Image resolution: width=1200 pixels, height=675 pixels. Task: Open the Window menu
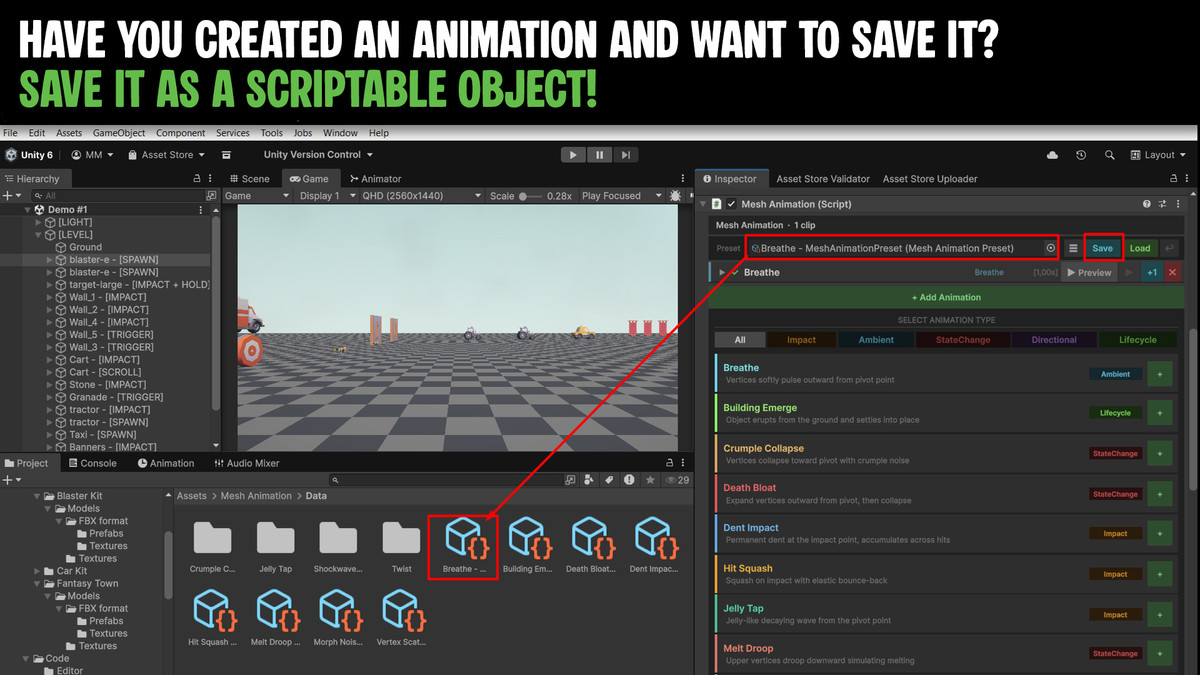pos(340,133)
